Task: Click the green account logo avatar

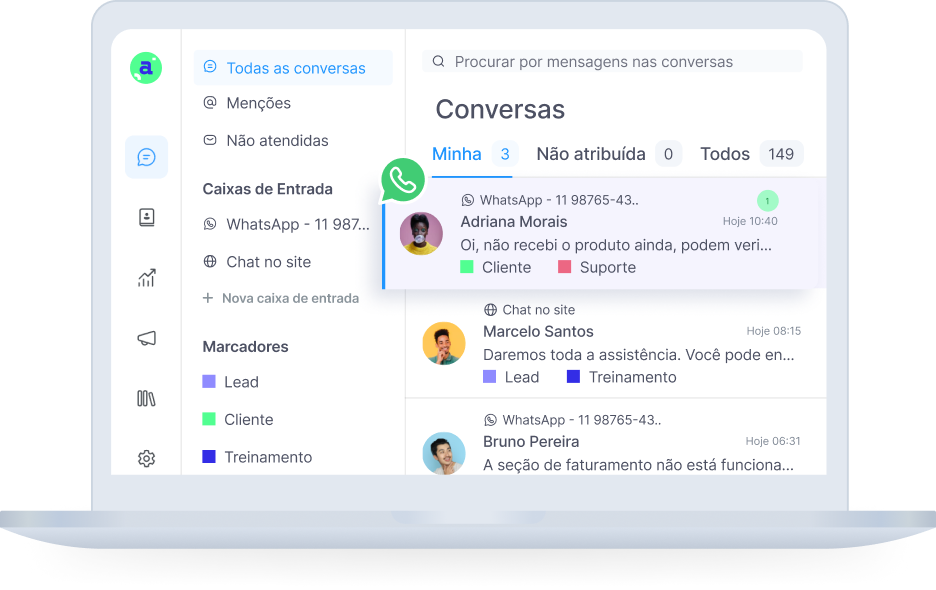Action: point(146,68)
